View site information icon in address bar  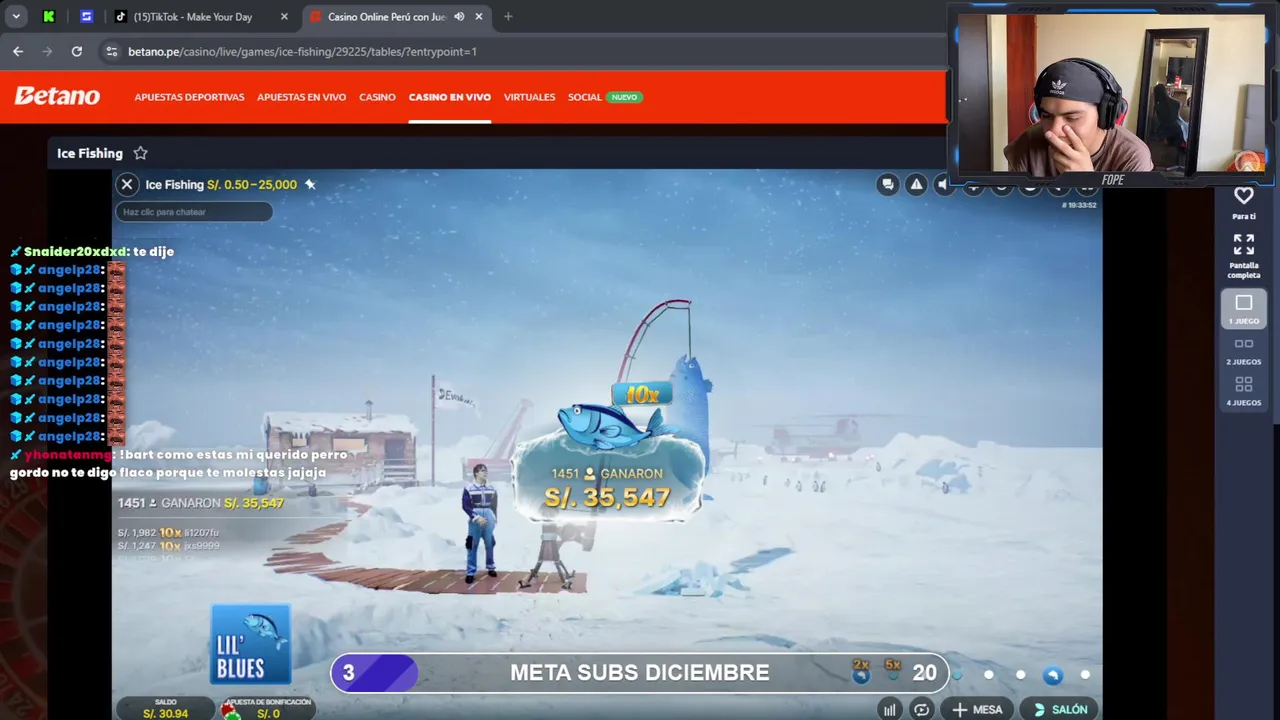point(111,51)
